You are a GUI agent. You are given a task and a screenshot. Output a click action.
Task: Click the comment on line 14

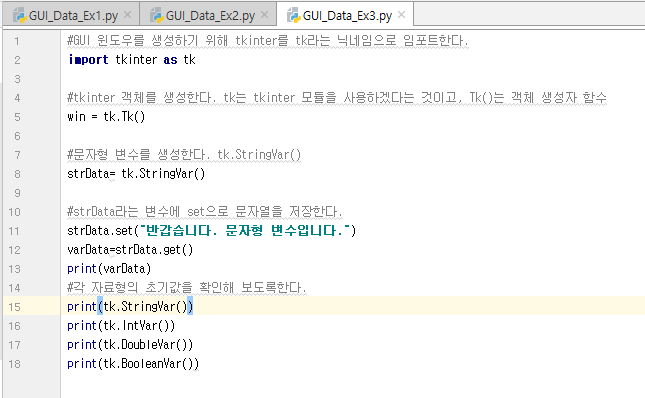pos(187,288)
